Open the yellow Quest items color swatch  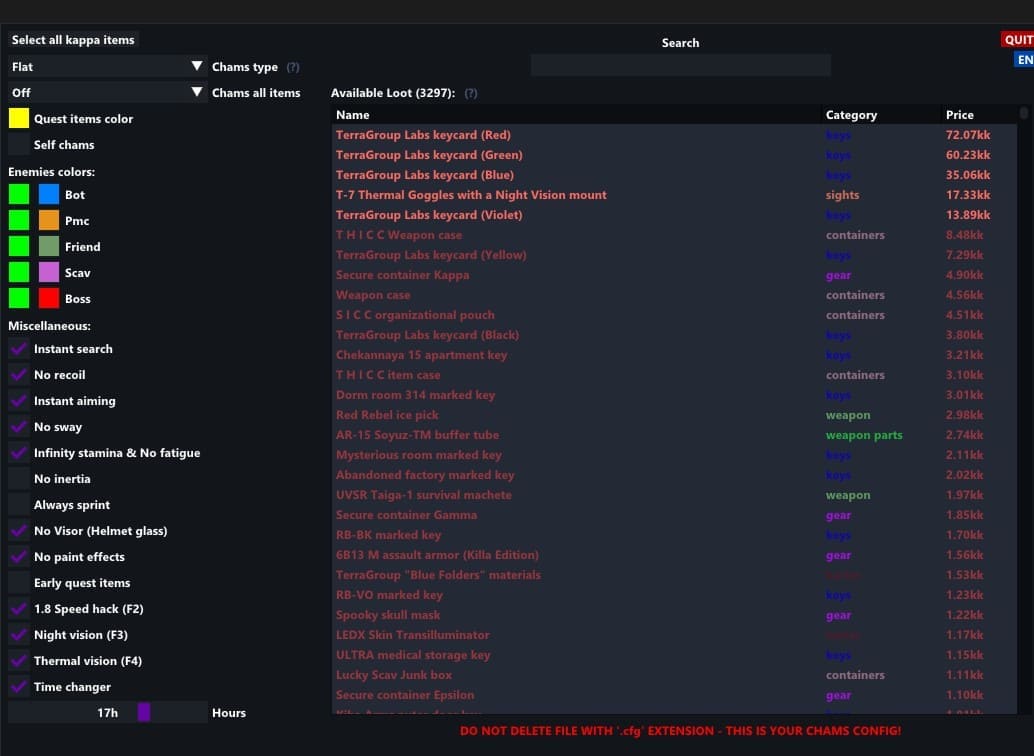pos(19,119)
